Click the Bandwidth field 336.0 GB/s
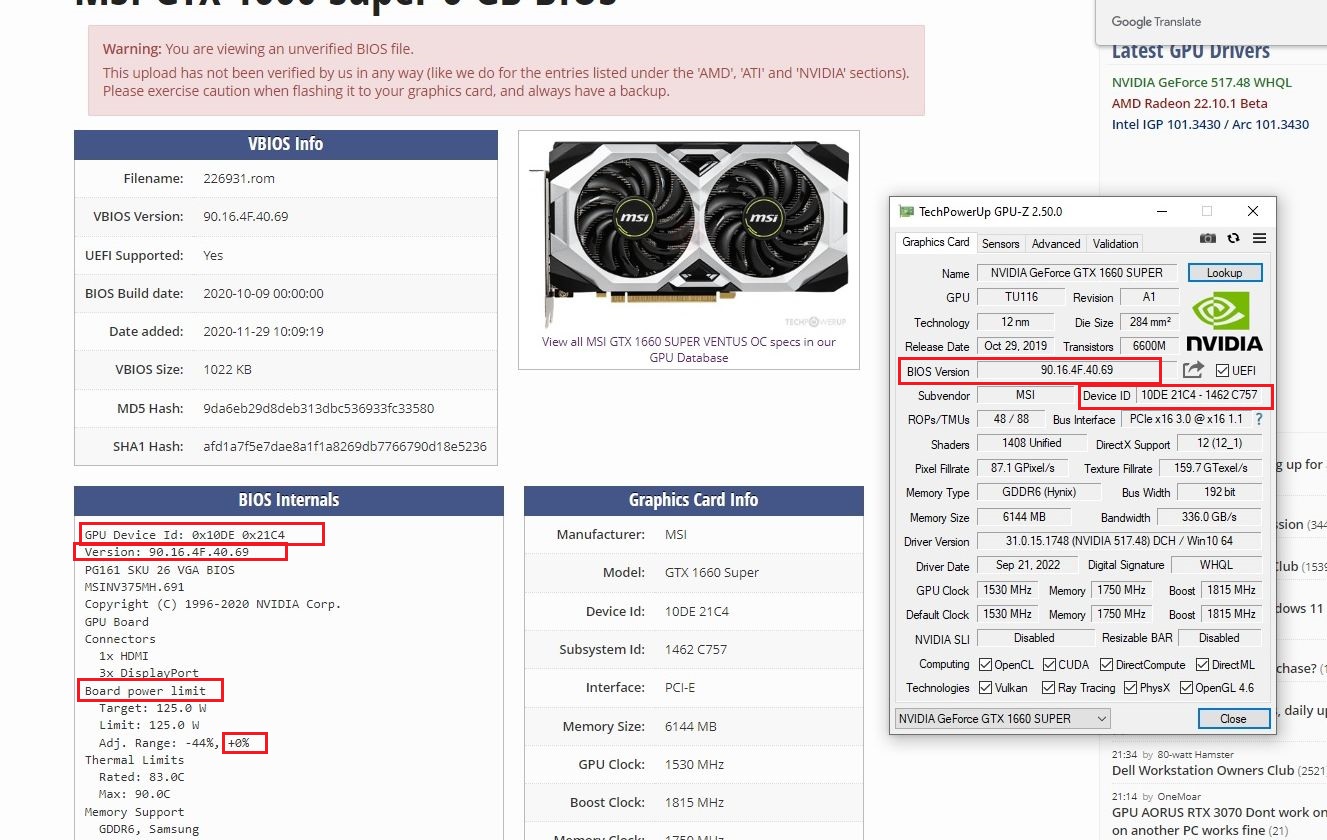1327x840 pixels. point(1209,517)
